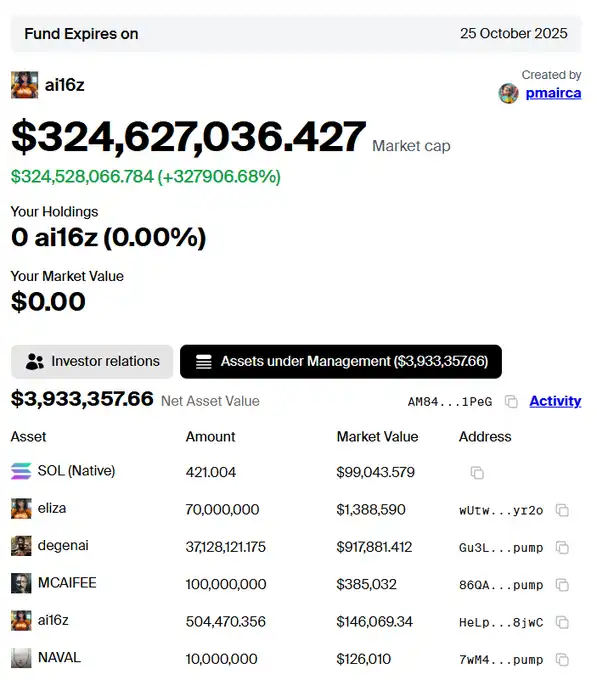Copy the SOL (Native) address
Screen dimensions: 597x680
[477, 472]
